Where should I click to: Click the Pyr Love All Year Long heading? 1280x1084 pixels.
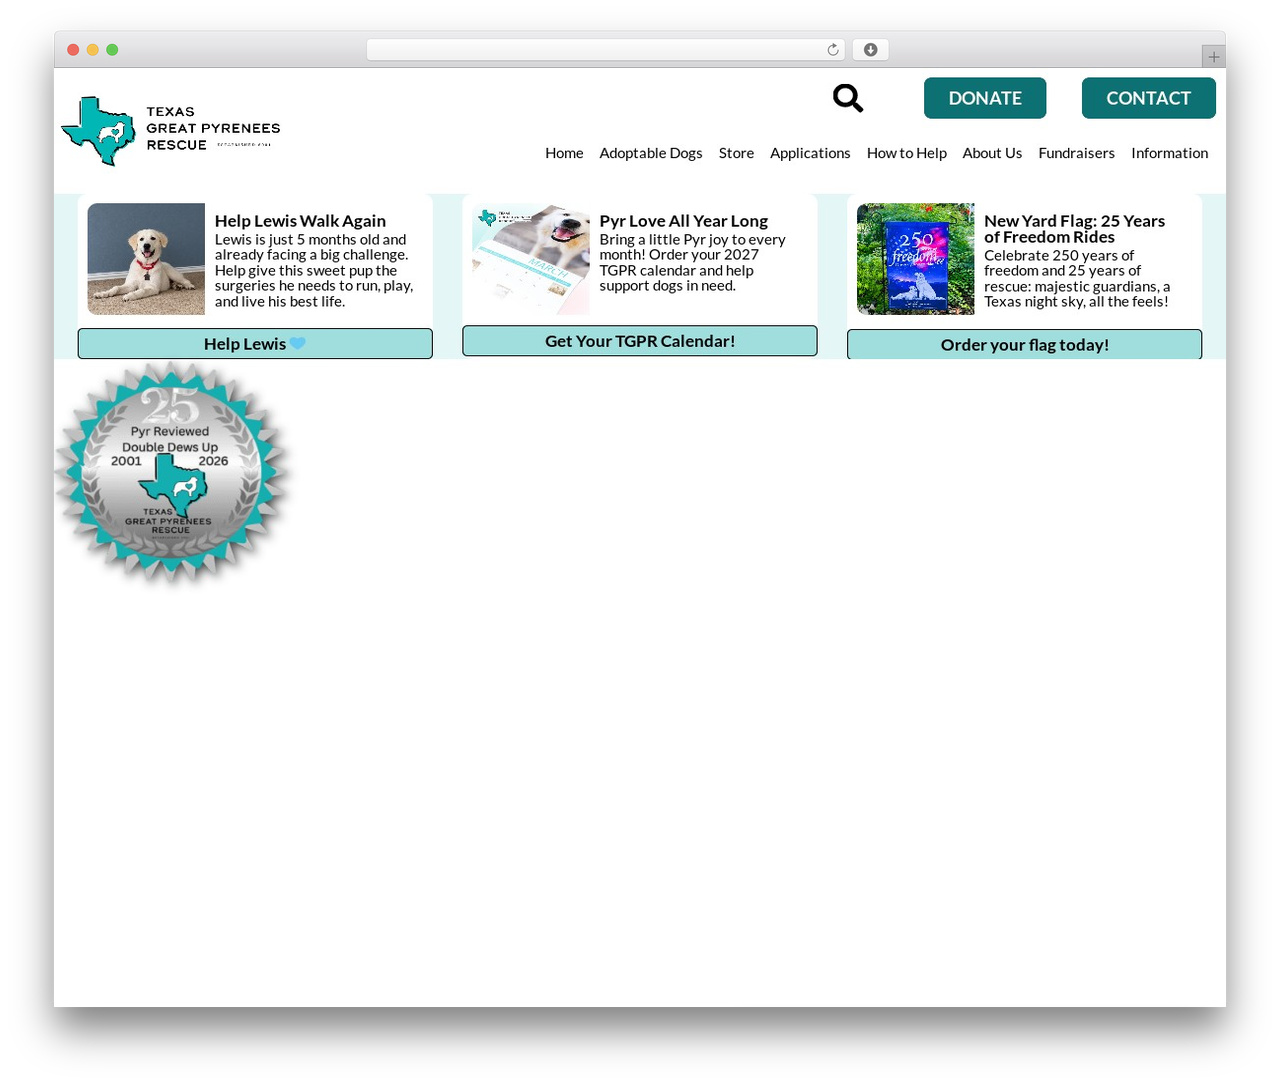pyautogui.click(x=684, y=221)
